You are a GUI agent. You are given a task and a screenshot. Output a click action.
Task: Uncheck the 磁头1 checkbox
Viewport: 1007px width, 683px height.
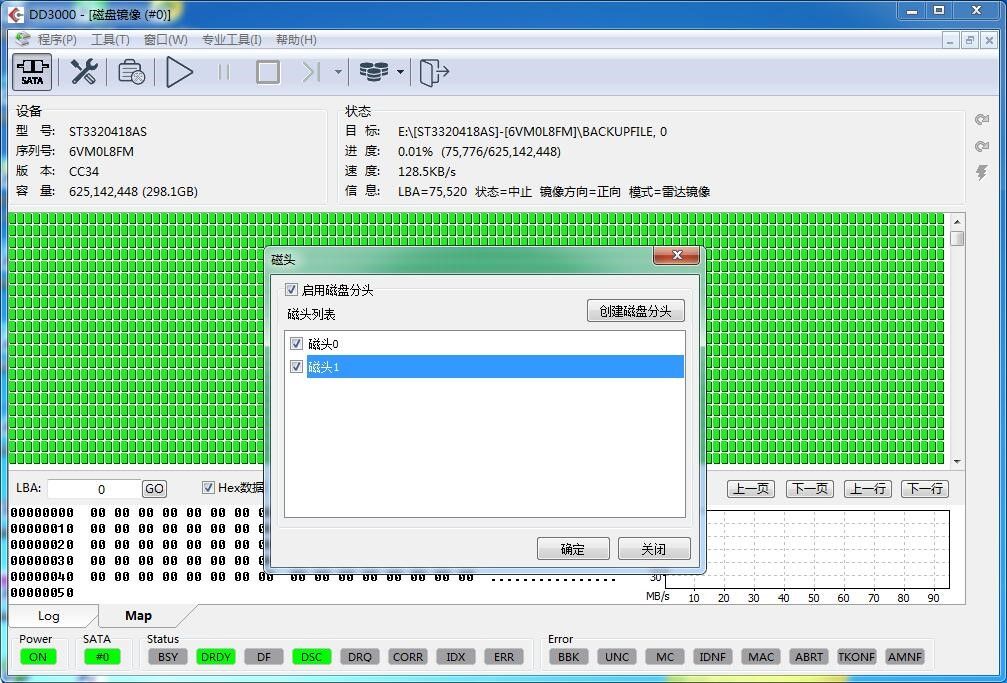296,367
